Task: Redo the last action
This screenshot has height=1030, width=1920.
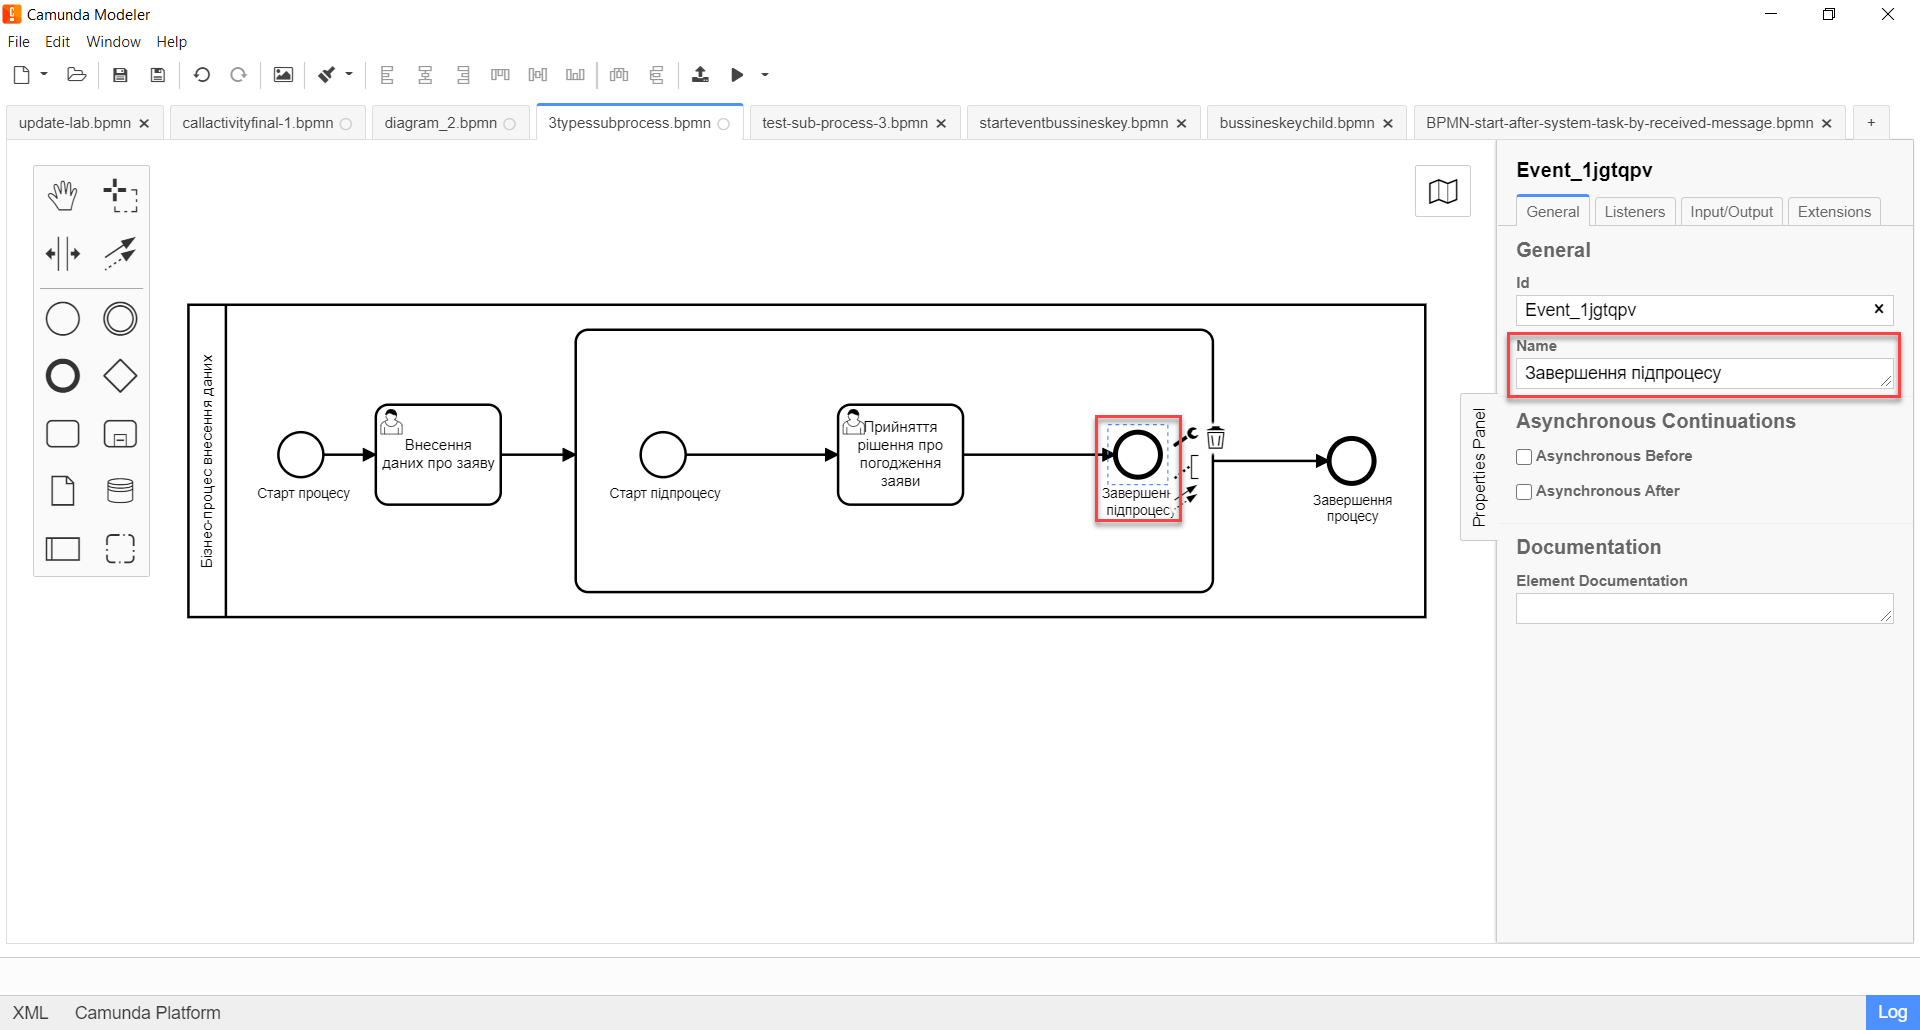Action: point(238,75)
